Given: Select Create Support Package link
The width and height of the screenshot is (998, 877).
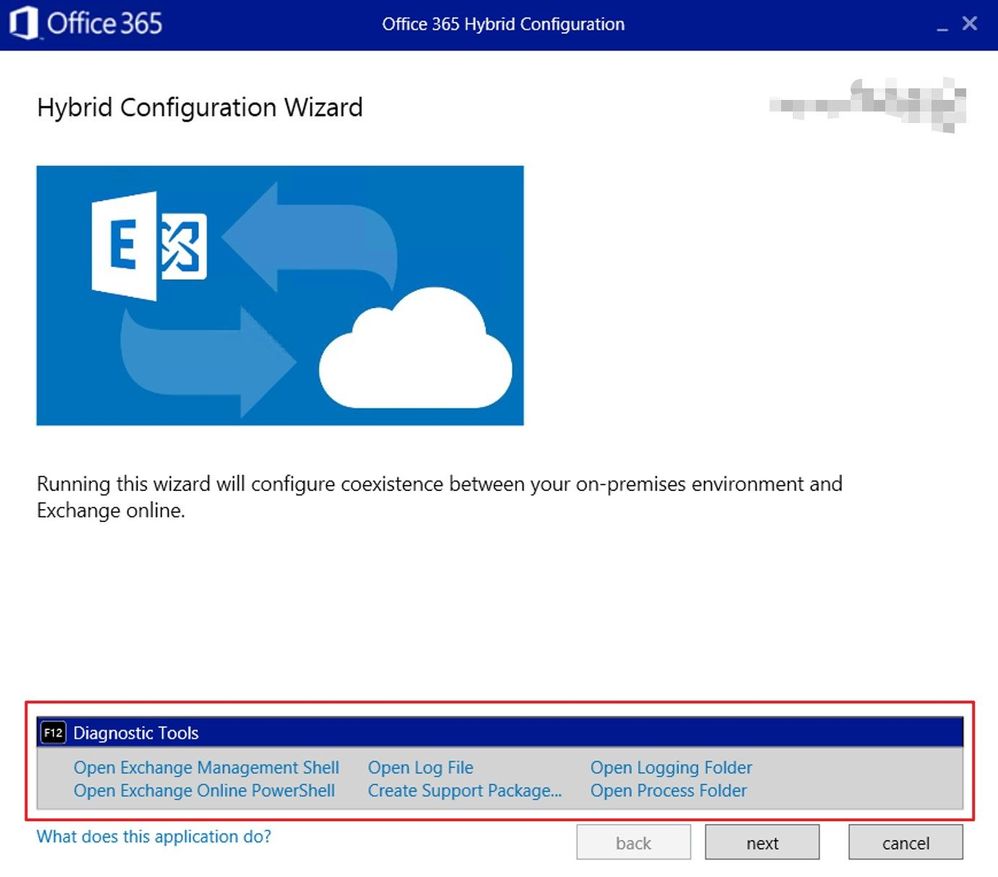Looking at the screenshot, I should 465,790.
